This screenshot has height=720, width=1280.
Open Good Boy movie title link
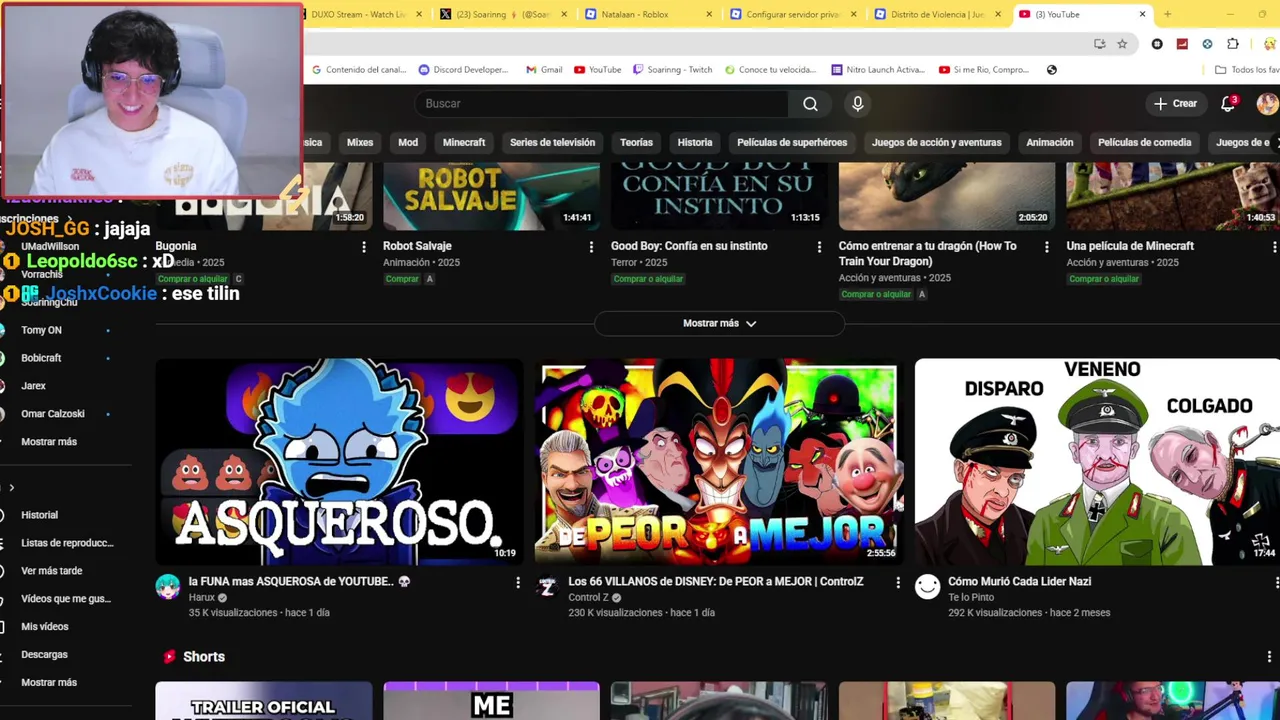click(x=689, y=246)
